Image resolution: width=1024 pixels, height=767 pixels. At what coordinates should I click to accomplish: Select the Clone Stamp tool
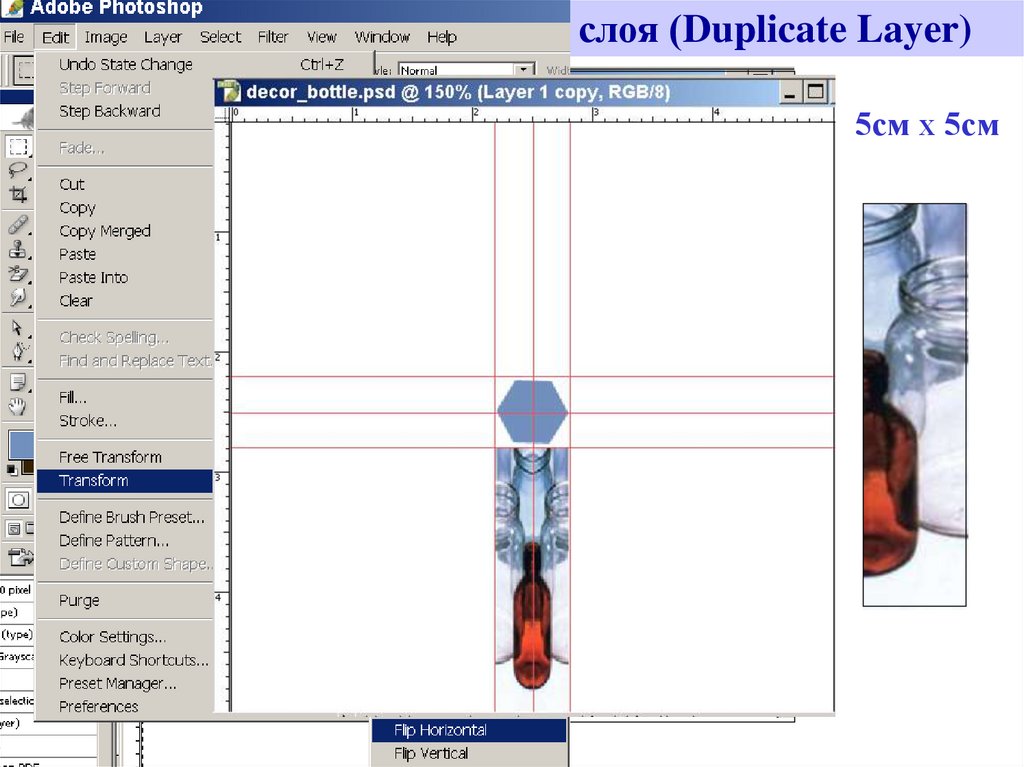(x=18, y=250)
